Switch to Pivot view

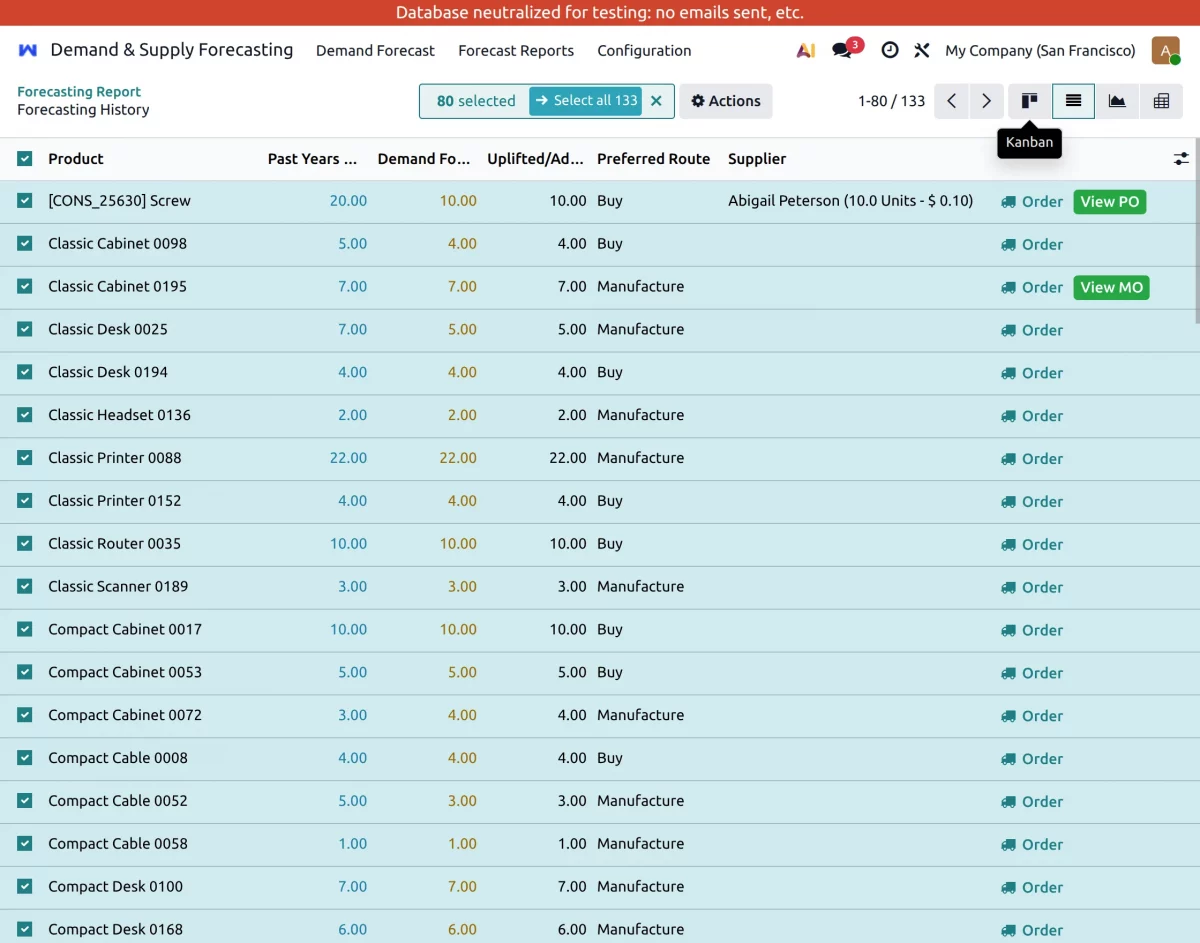pyautogui.click(x=1161, y=101)
